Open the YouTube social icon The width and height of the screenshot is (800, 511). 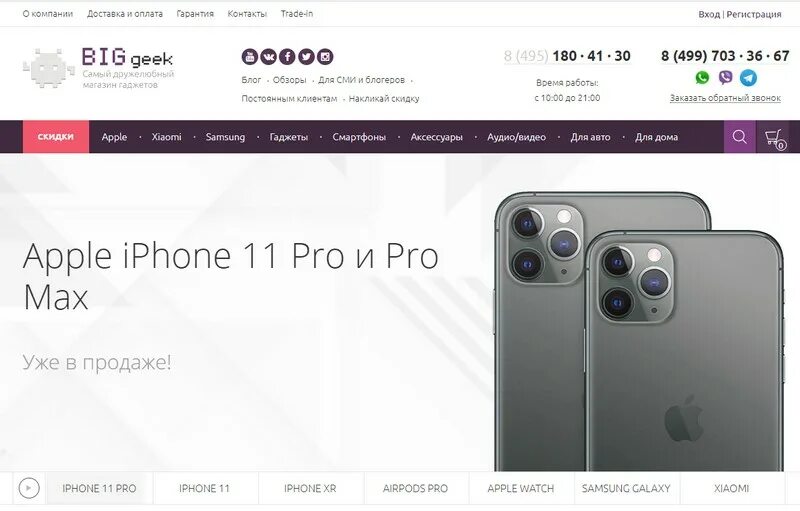pyautogui.click(x=249, y=57)
